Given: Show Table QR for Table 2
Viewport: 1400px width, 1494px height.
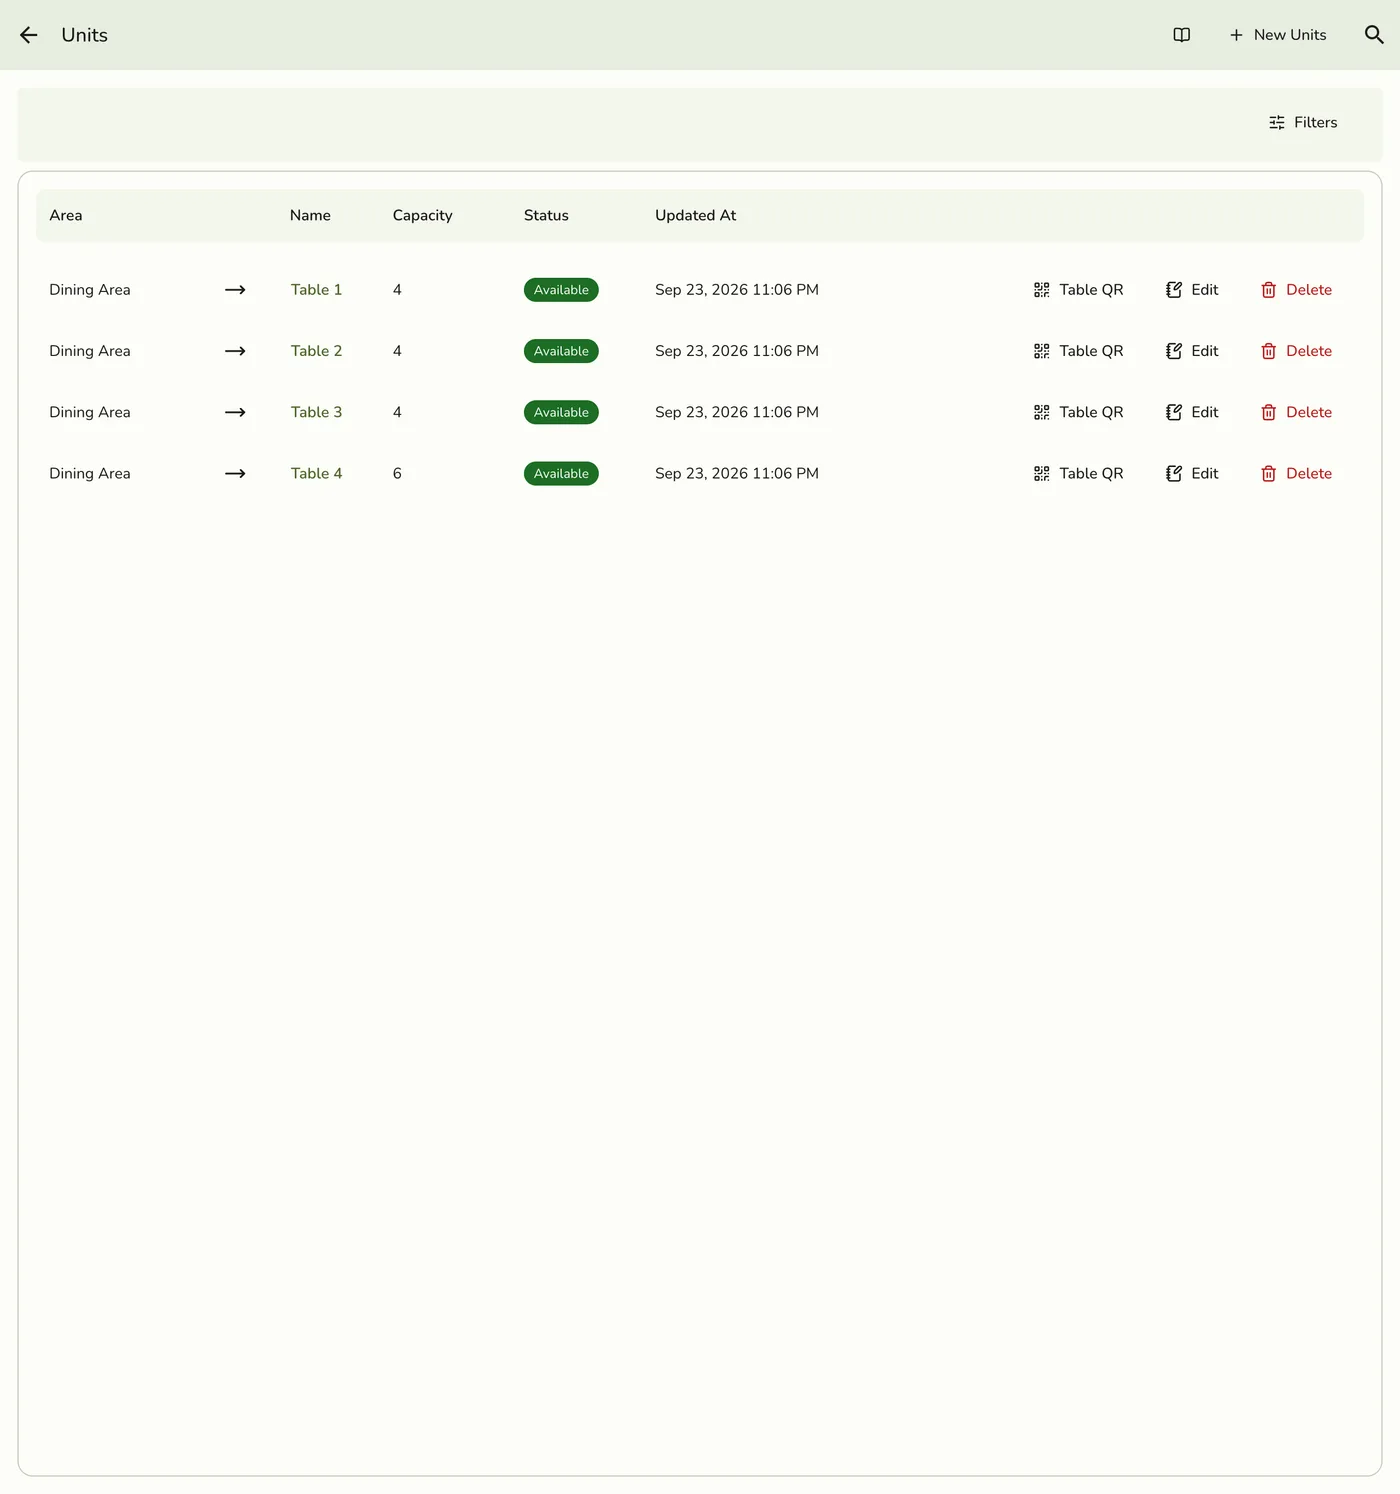Looking at the screenshot, I should 1078,351.
